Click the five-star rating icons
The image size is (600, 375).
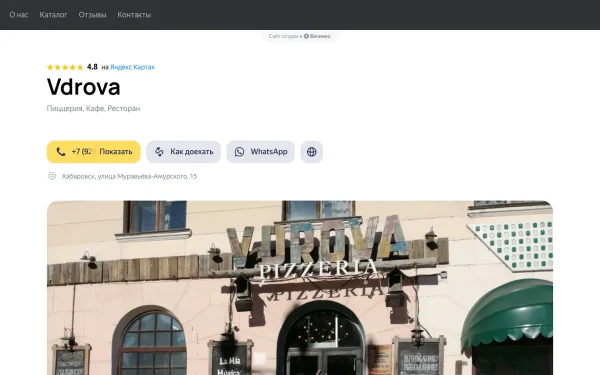click(x=65, y=67)
